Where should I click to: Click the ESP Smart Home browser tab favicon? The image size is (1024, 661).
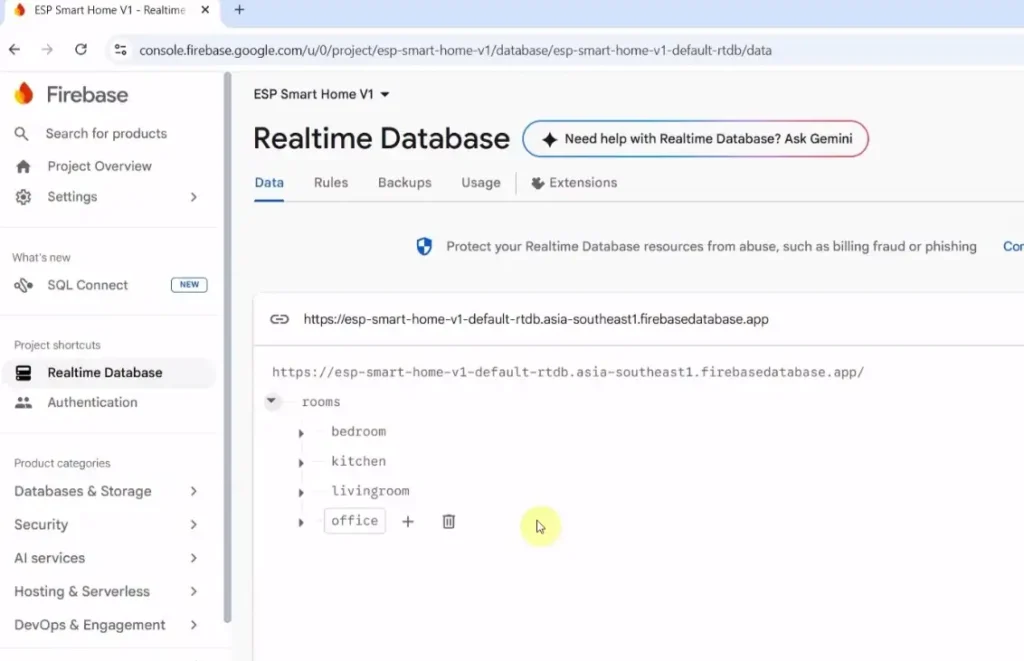pos(20,10)
